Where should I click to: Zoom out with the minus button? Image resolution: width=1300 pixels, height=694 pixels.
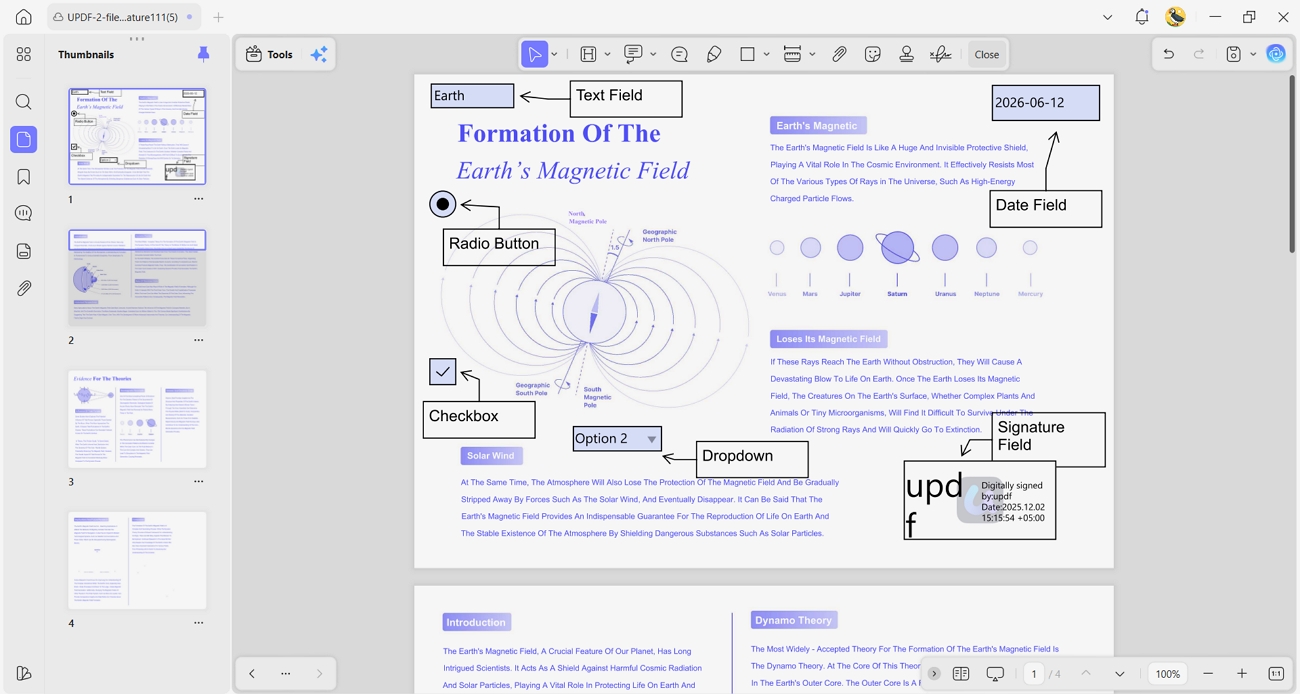pos(1208,674)
